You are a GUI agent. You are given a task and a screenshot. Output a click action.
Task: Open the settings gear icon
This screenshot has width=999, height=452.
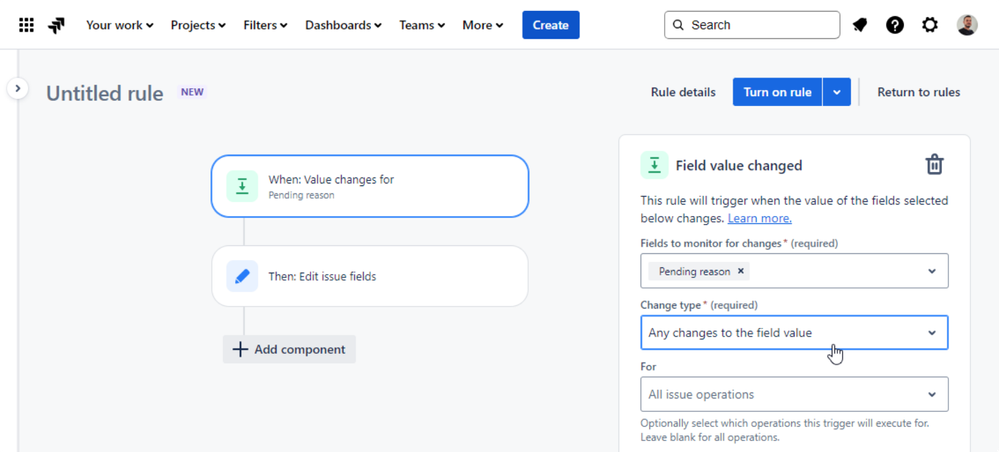[930, 25]
